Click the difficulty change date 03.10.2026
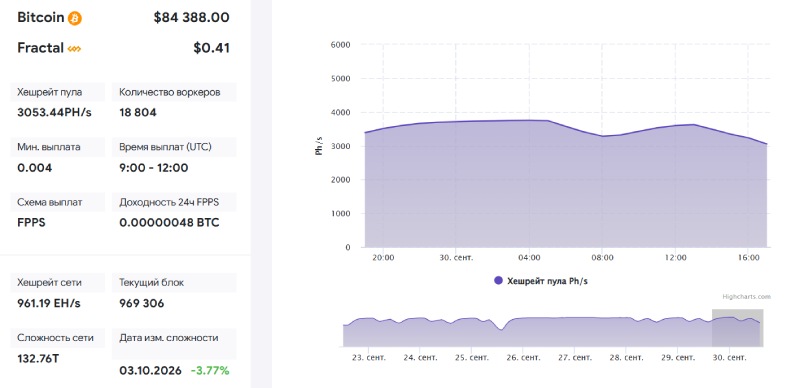This screenshot has height=388, width=800. (151, 371)
